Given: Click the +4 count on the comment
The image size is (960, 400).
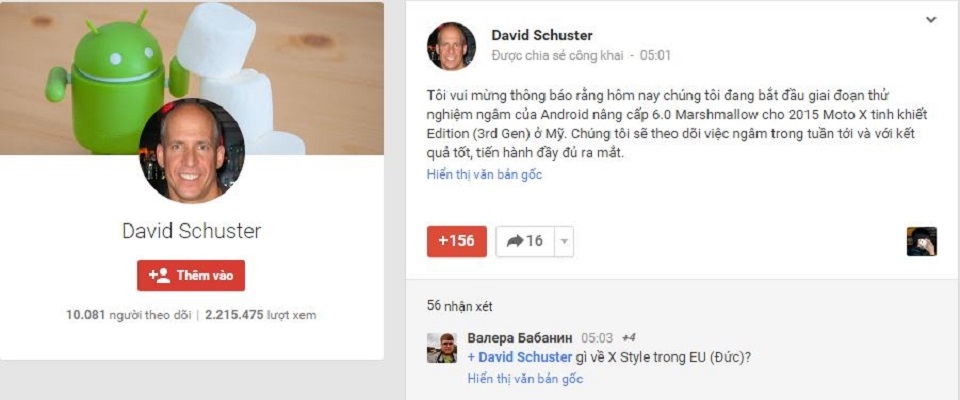Looking at the screenshot, I should tap(629, 338).
